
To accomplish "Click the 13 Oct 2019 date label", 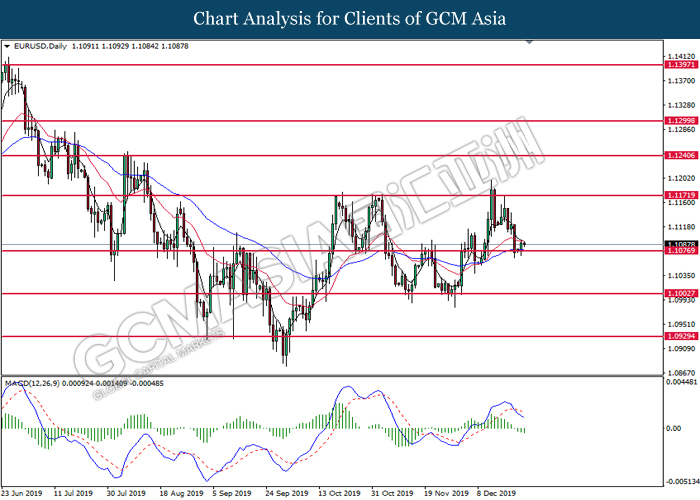I will [339, 493].
